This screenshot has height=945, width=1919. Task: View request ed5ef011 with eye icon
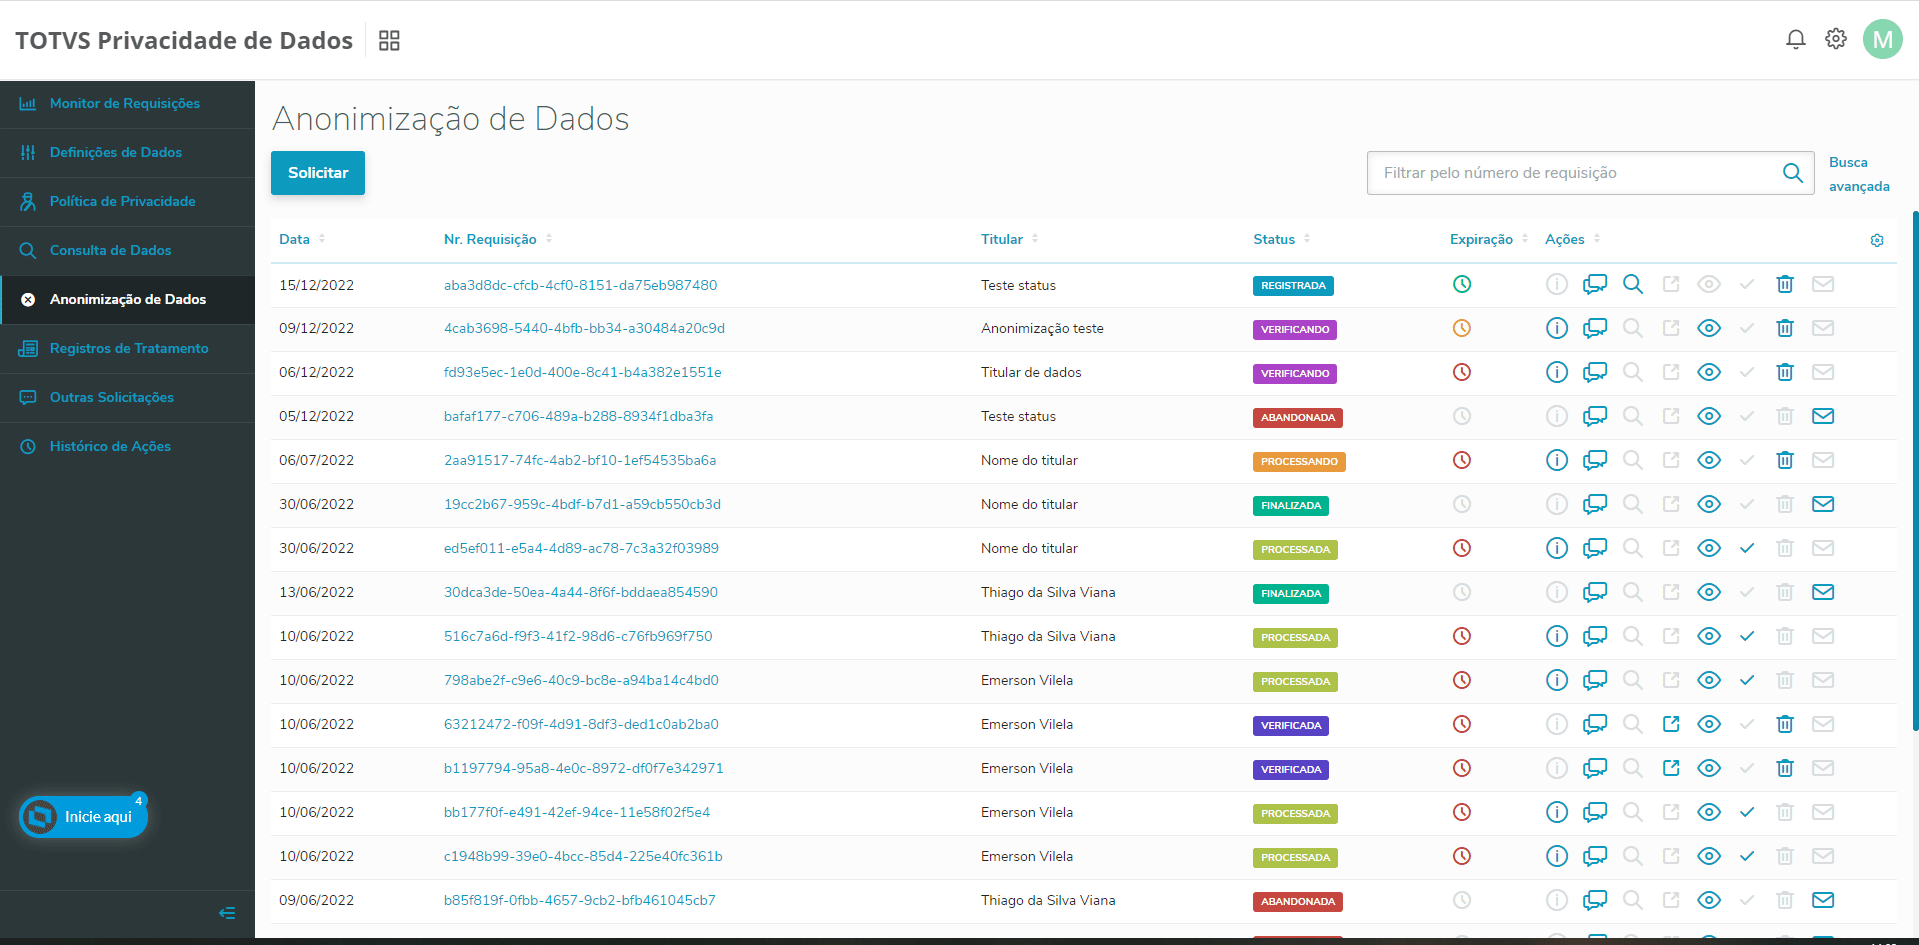[x=1709, y=548]
